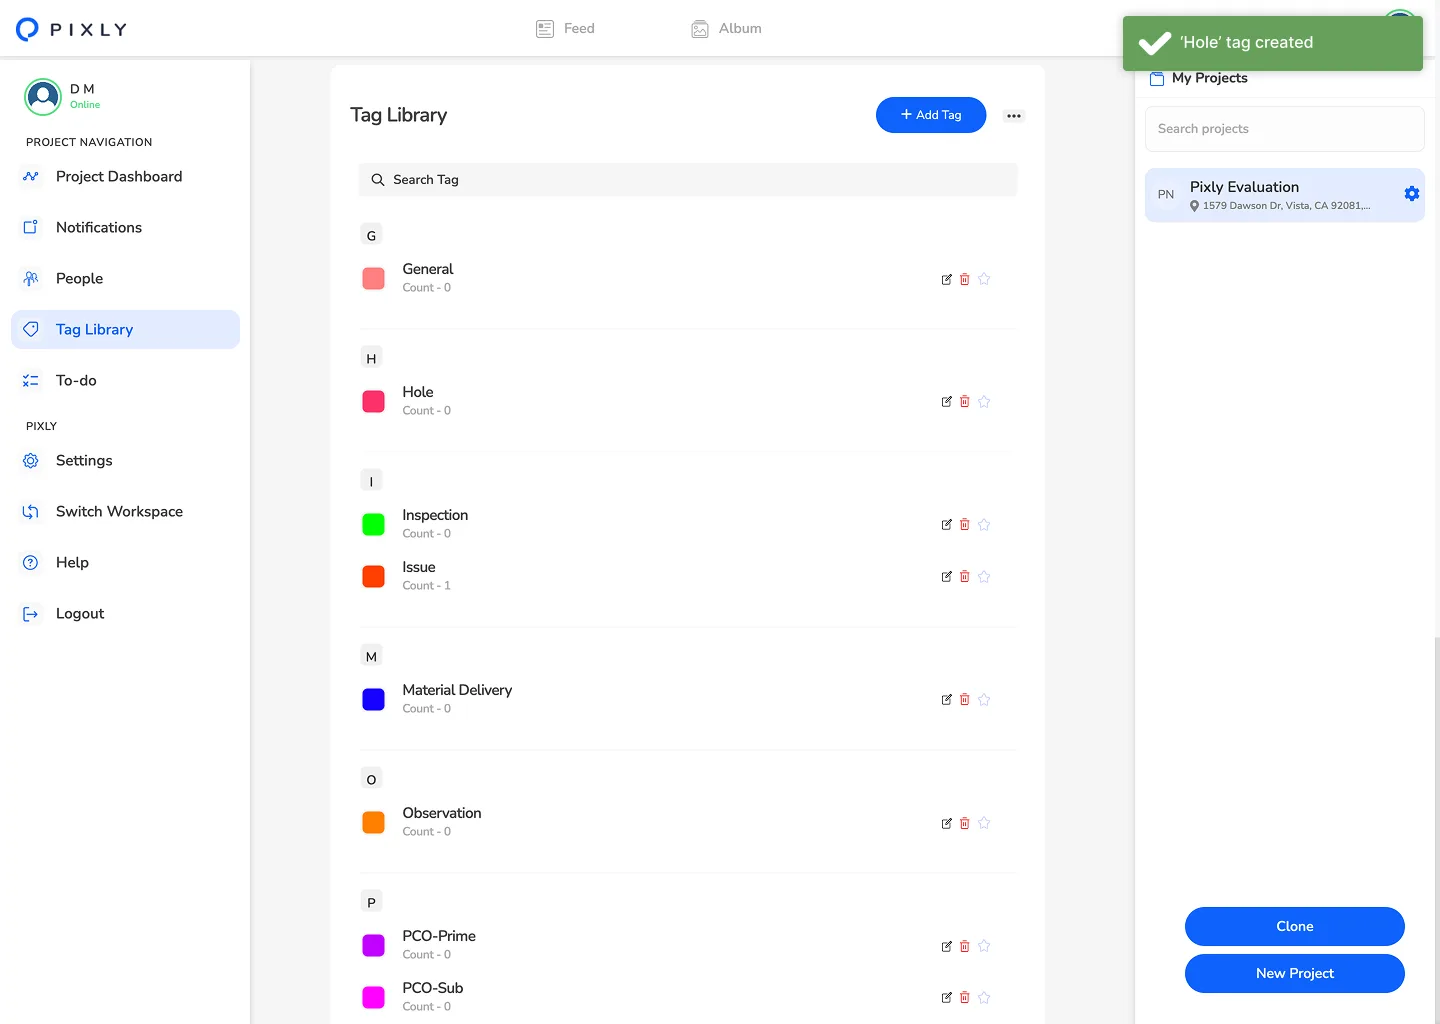
Task: Click the Issue 'Count - 1' text
Action: tap(427, 586)
